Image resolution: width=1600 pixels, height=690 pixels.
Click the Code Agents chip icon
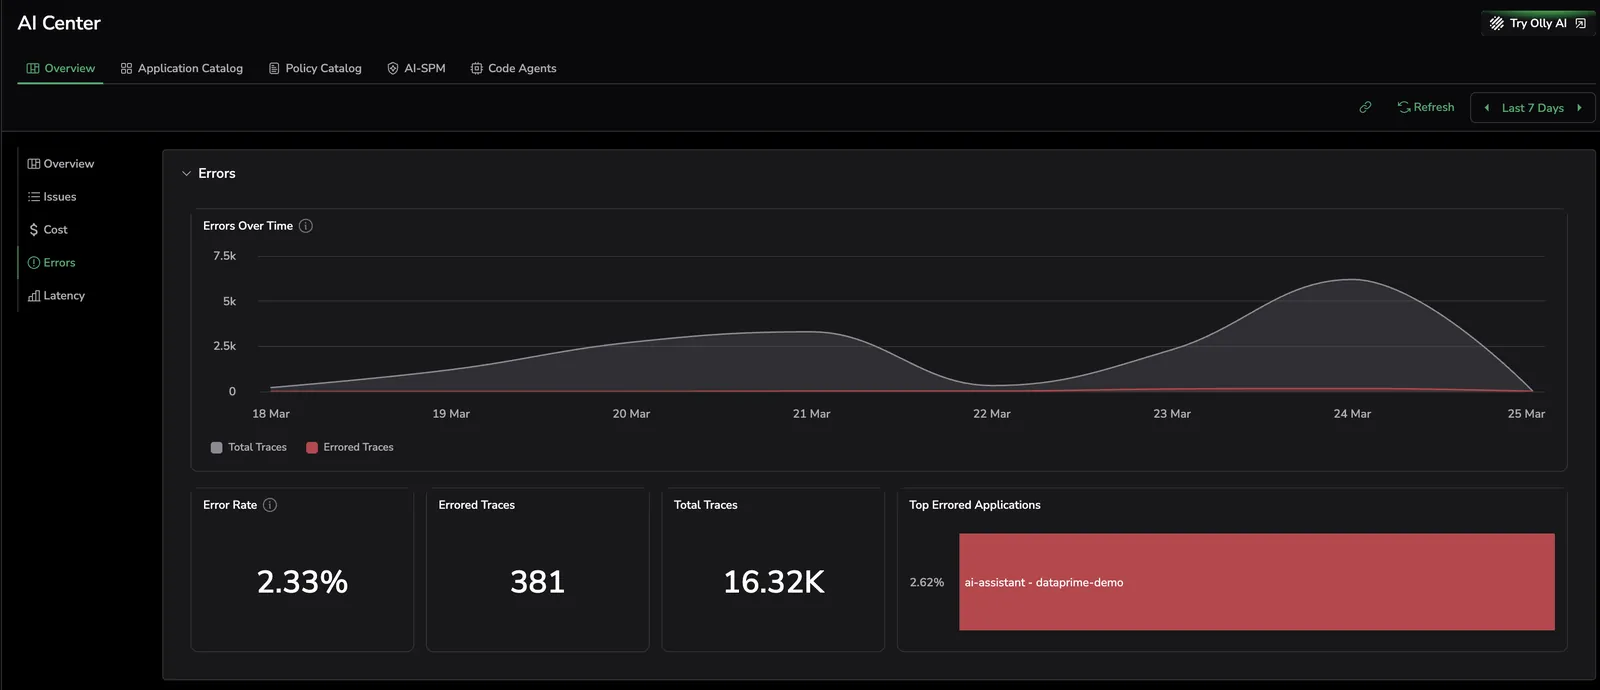[x=477, y=68]
